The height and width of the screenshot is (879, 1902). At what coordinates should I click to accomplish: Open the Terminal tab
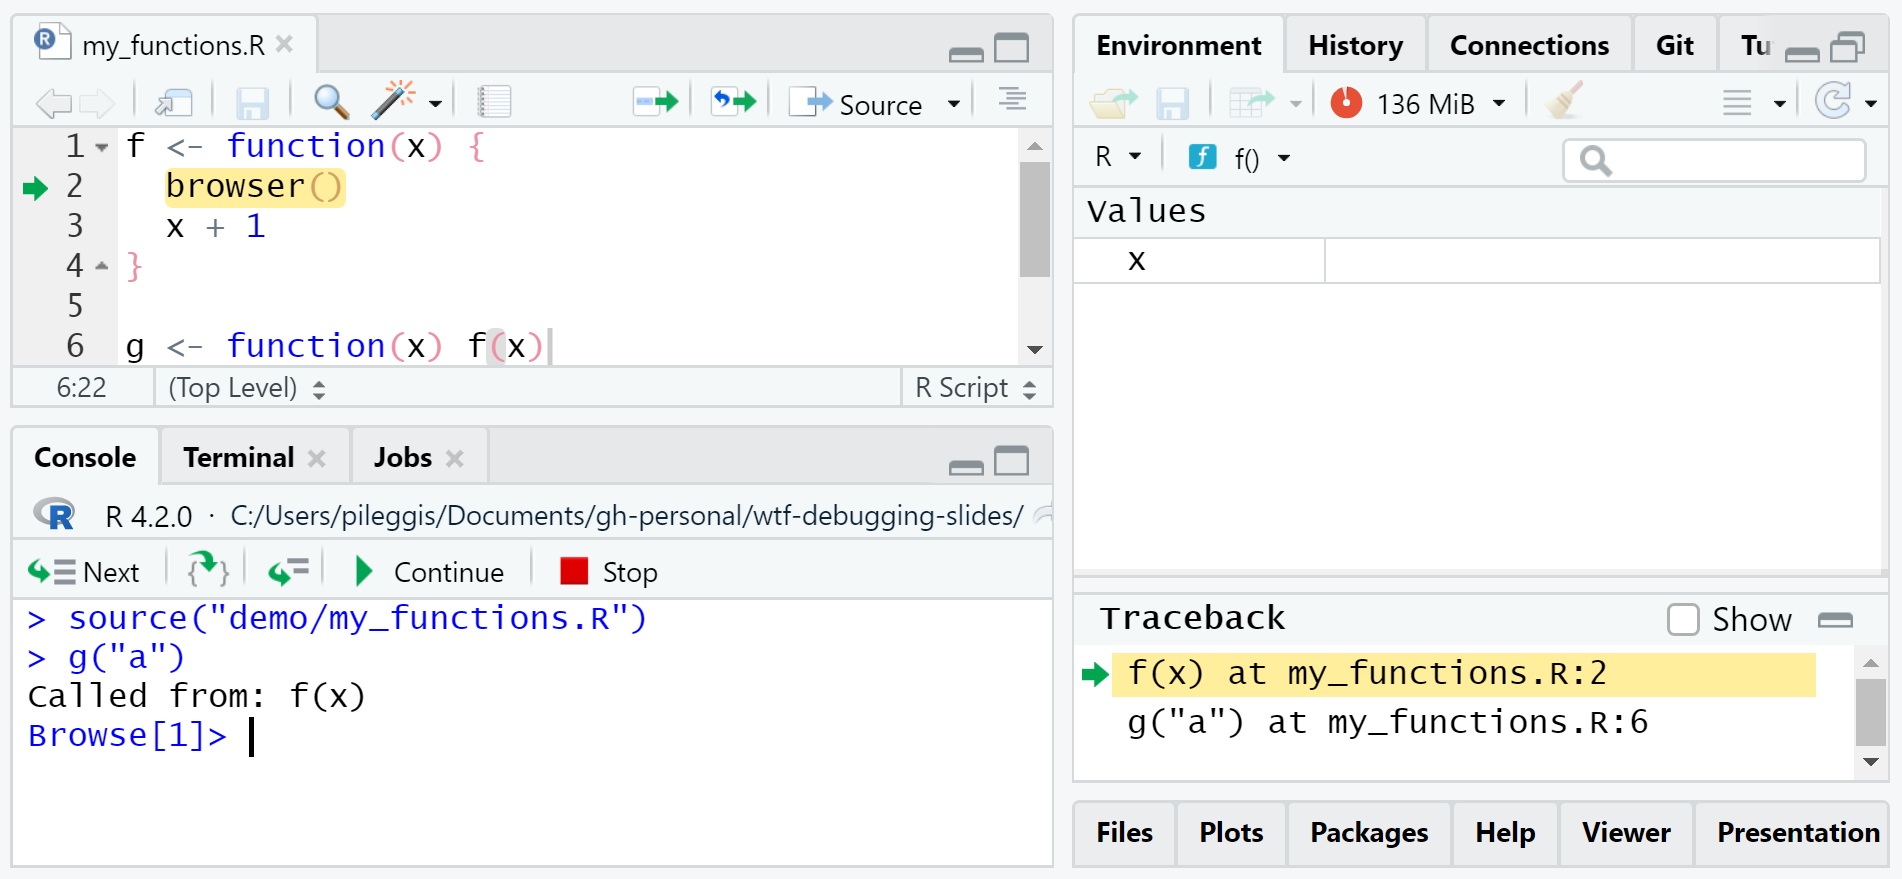tap(238, 458)
